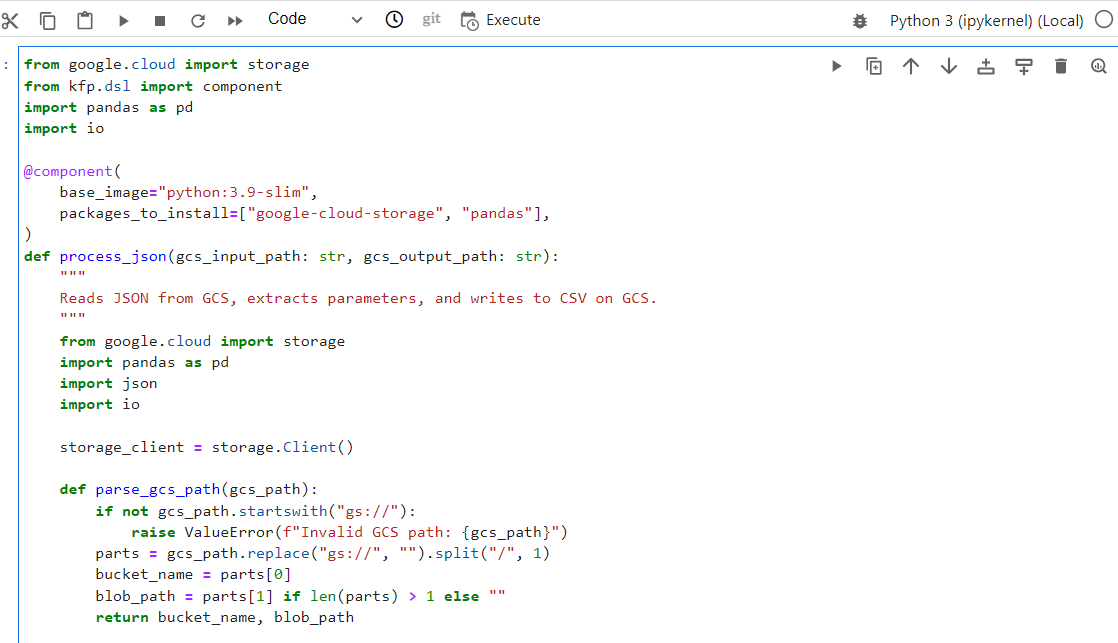The width and height of the screenshot is (1118, 643).
Task: Run the cell with its play button
Action: pos(836,65)
